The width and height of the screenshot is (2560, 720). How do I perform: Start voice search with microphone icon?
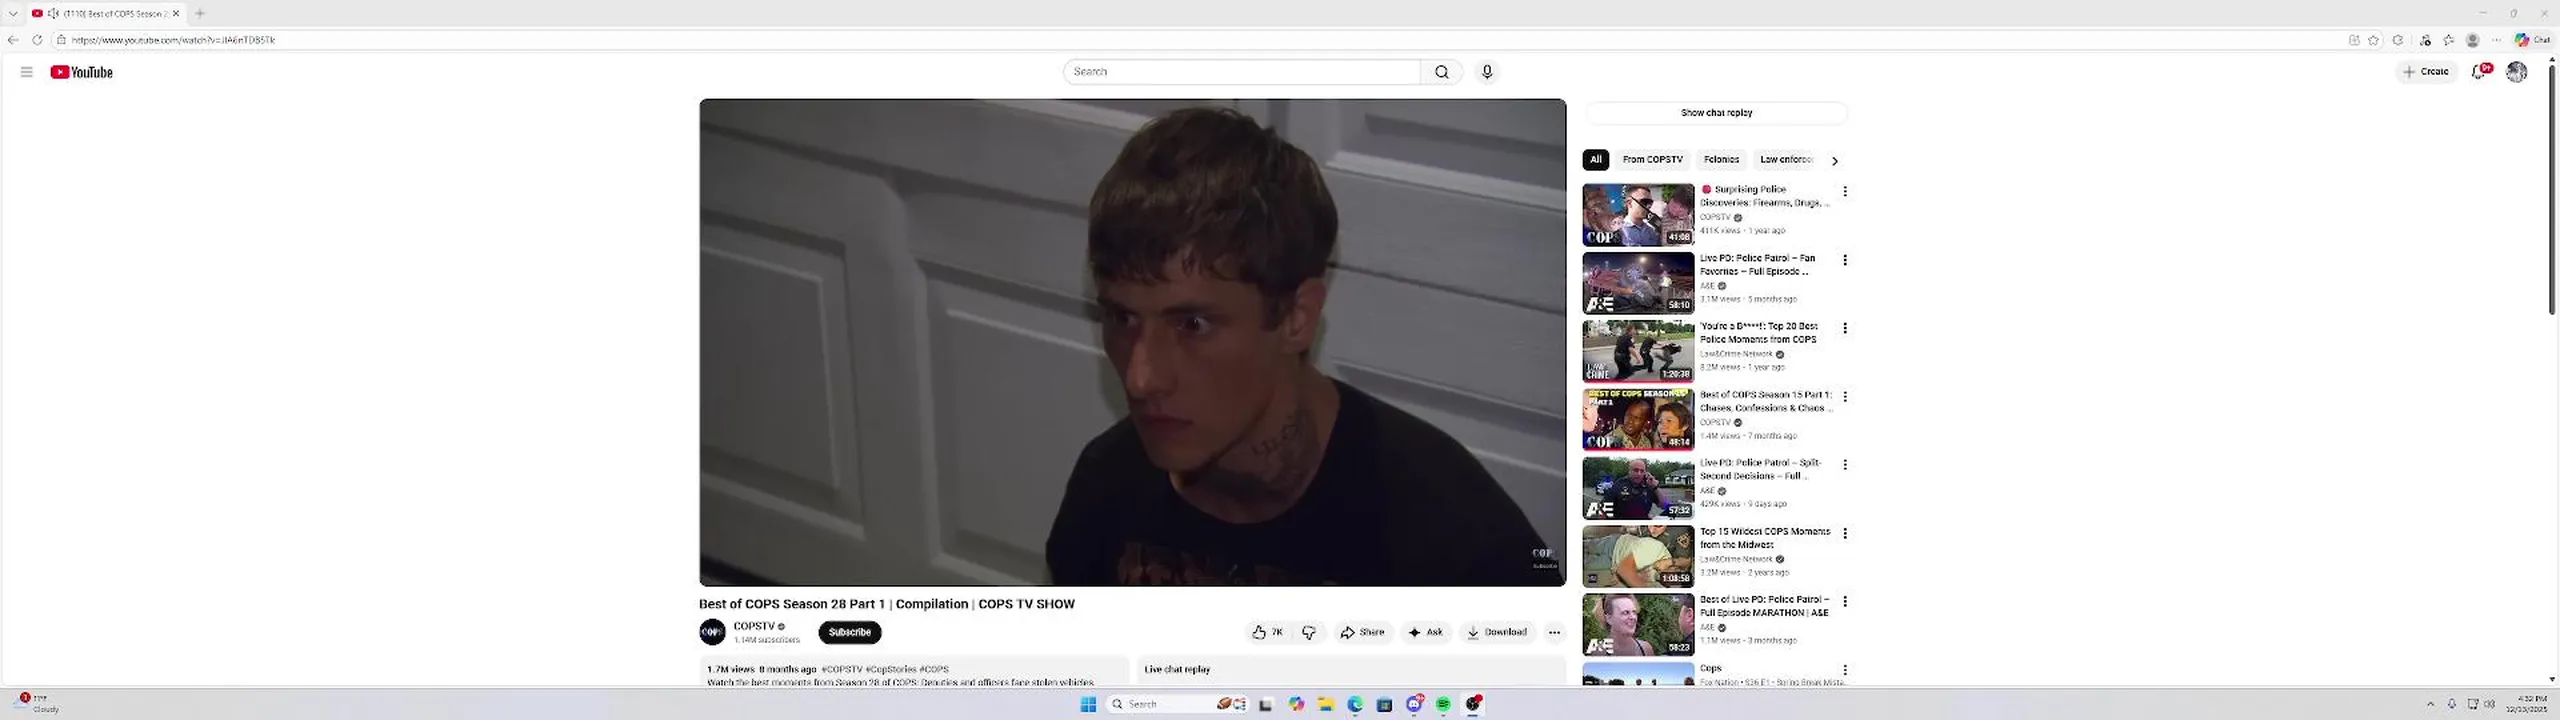point(1487,72)
